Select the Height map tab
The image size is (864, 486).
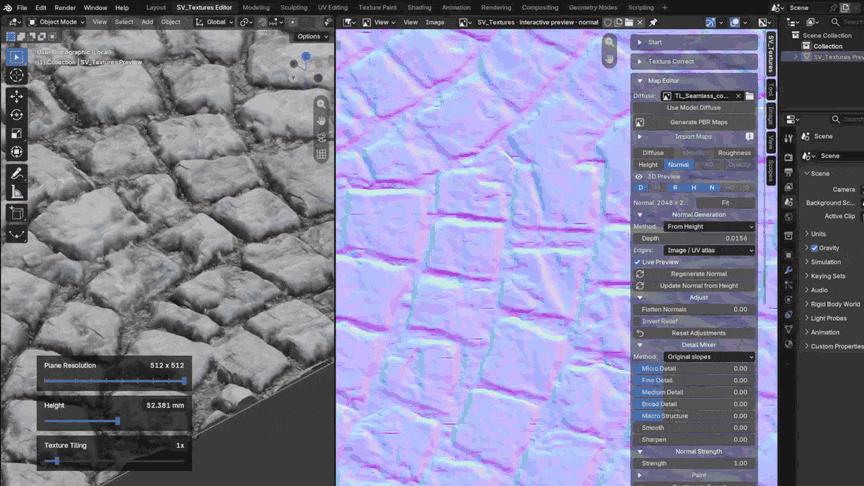(648, 165)
